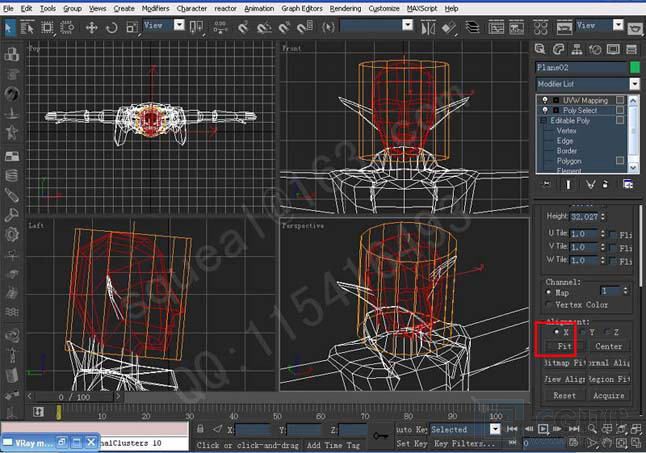Screen dimensions: 646x453
Task: Open the Schematic View icon
Action: point(517,28)
